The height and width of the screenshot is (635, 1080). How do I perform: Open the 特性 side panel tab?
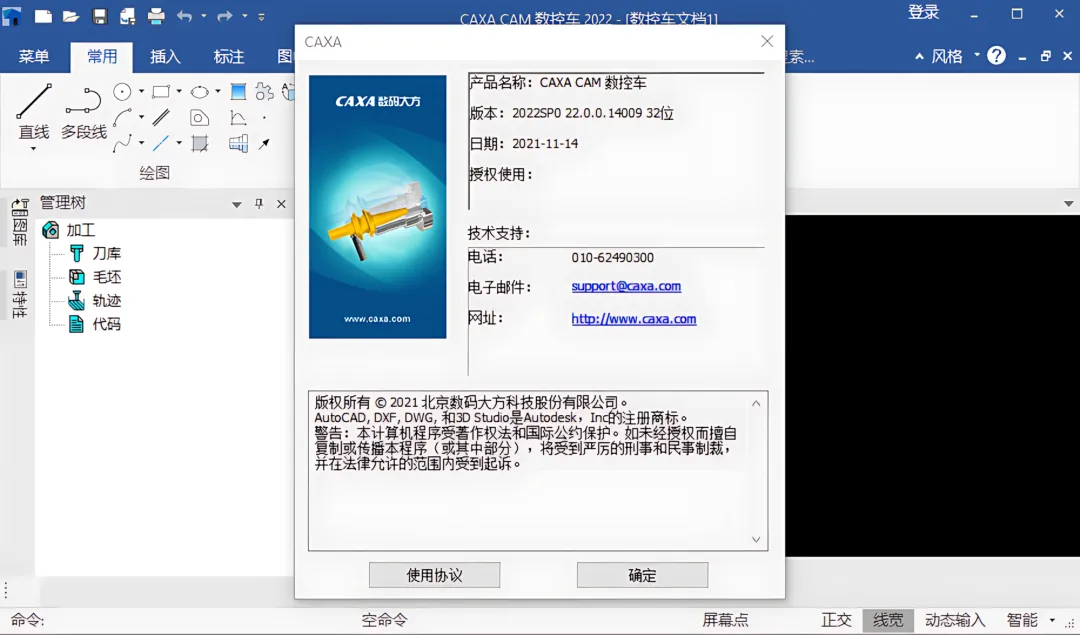[20, 294]
